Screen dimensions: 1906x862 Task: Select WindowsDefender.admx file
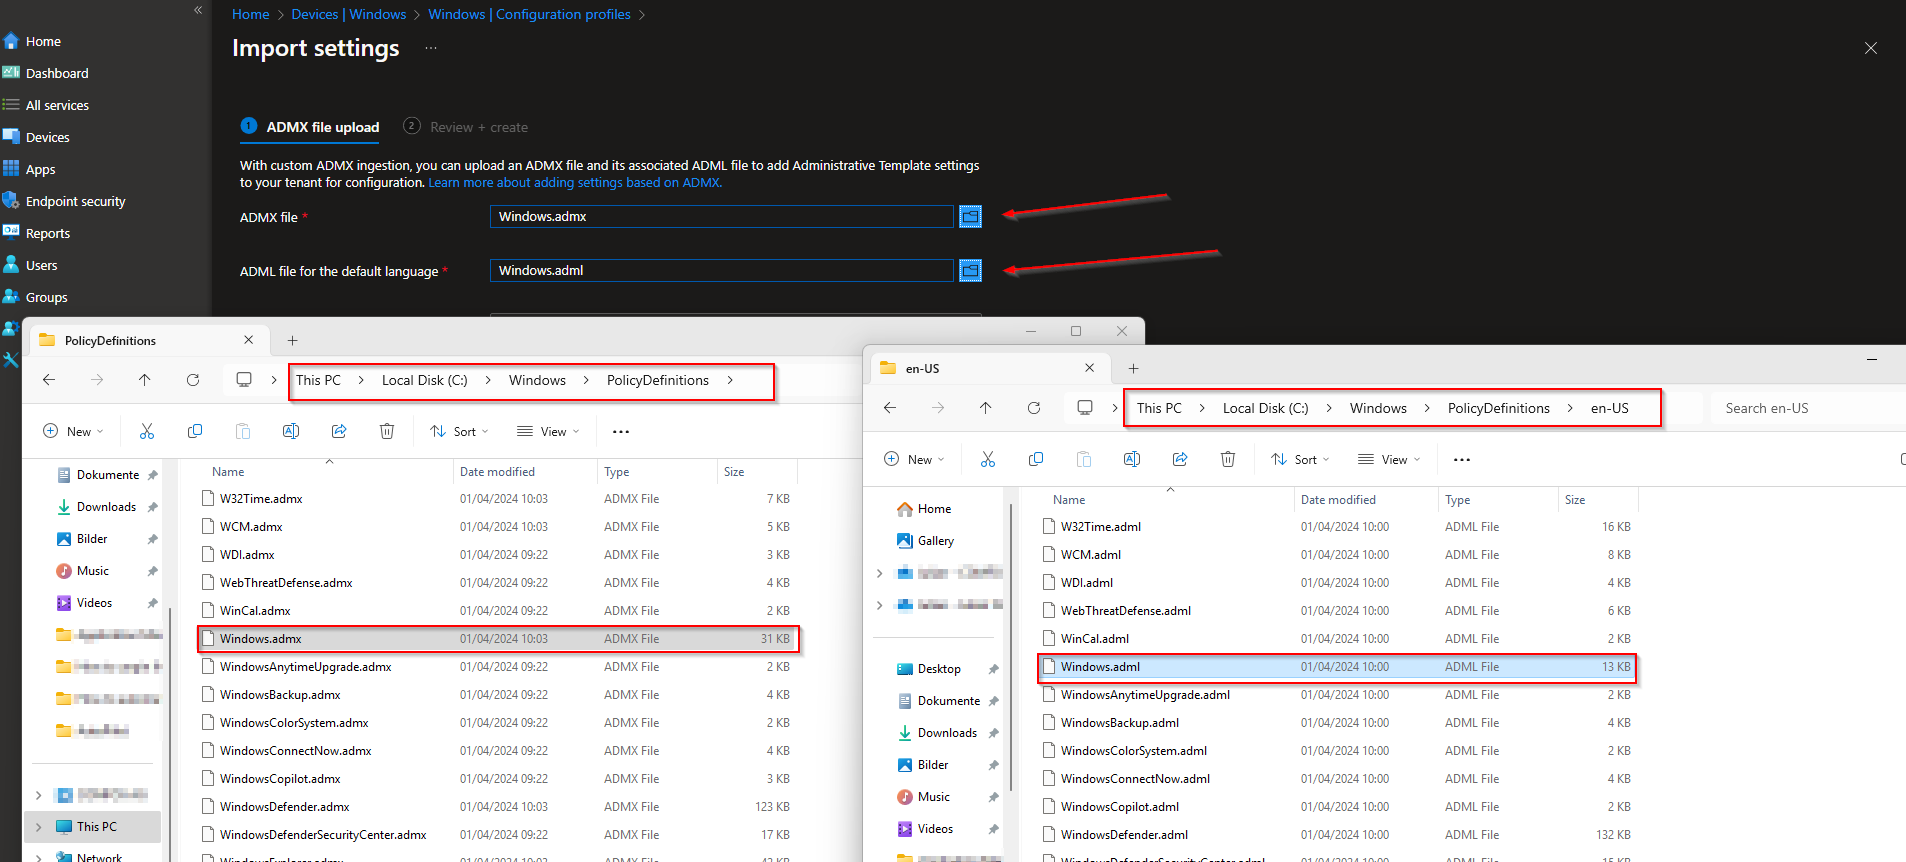[x=284, y=807]
